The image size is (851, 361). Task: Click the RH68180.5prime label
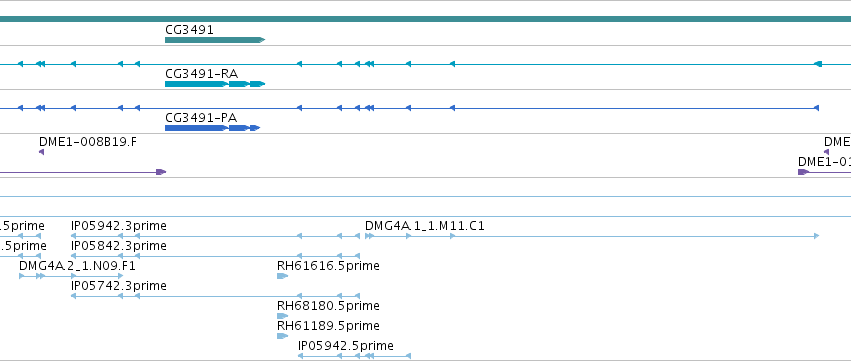(x=328, y=305)
